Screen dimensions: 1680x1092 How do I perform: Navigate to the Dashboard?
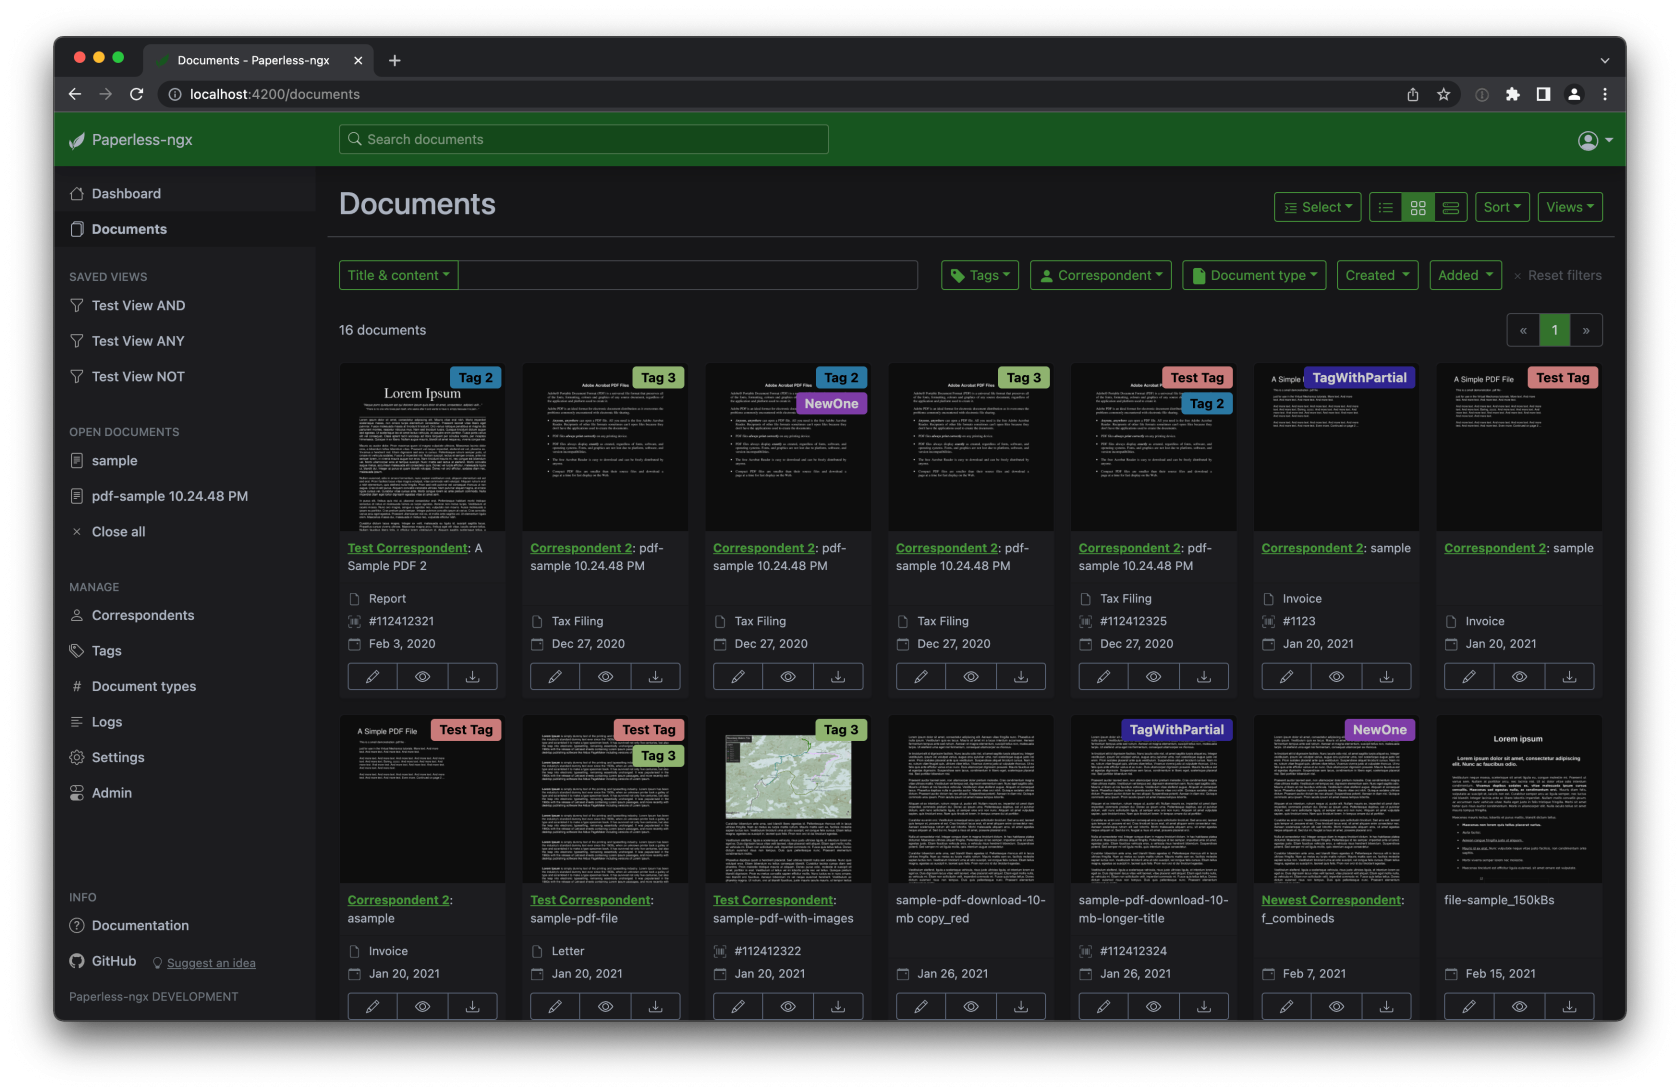(x=127, y=193)
